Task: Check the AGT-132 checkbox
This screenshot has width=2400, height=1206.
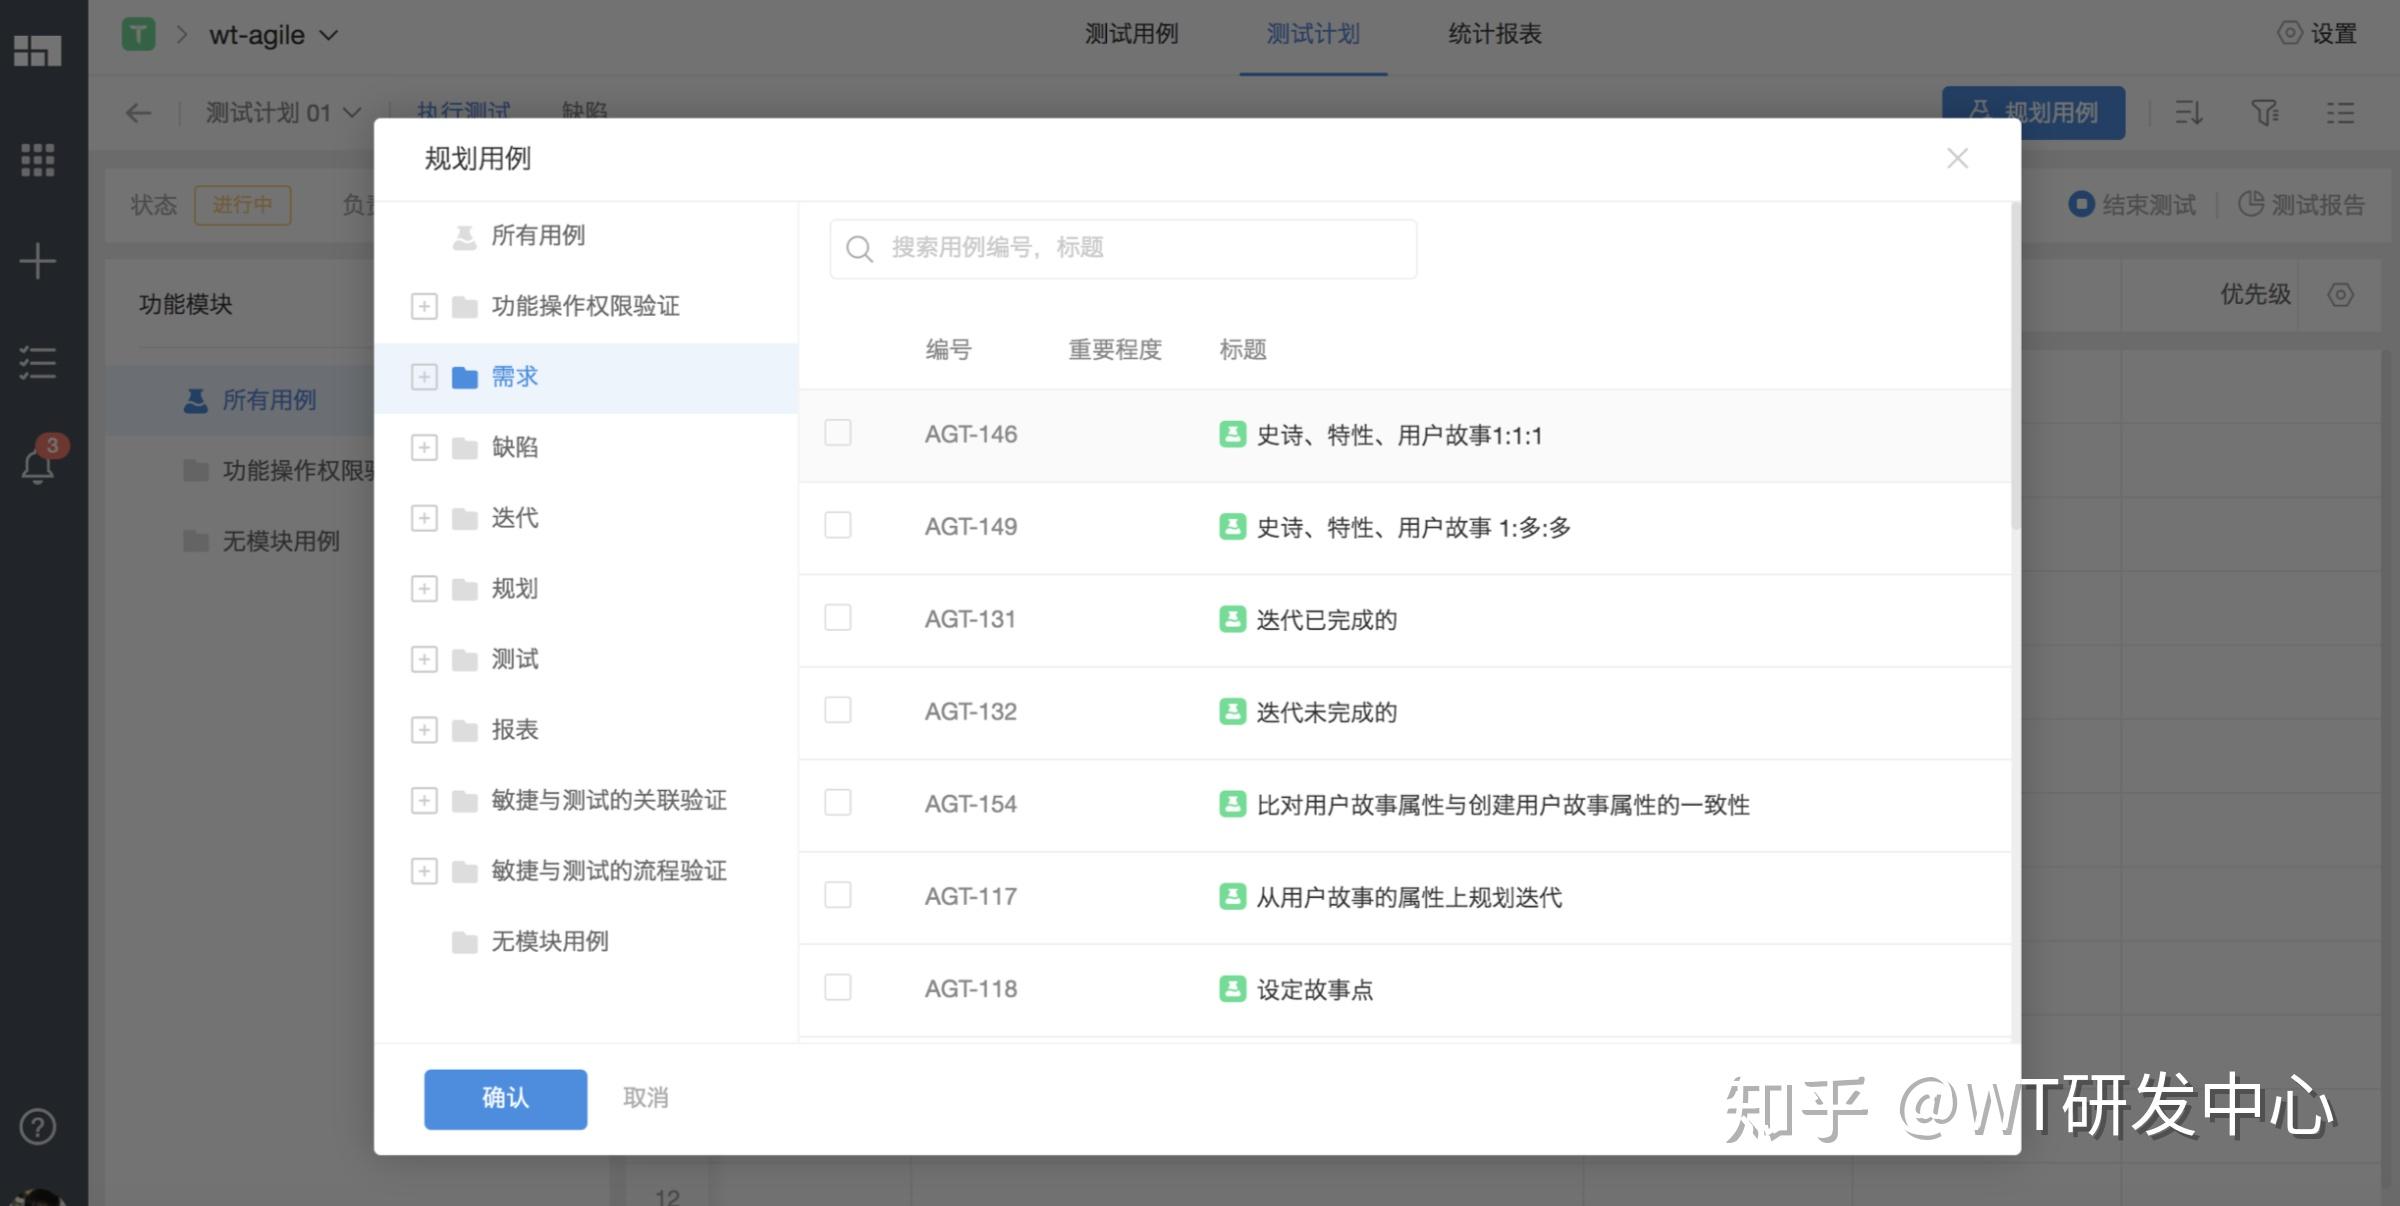Action: 838,710
